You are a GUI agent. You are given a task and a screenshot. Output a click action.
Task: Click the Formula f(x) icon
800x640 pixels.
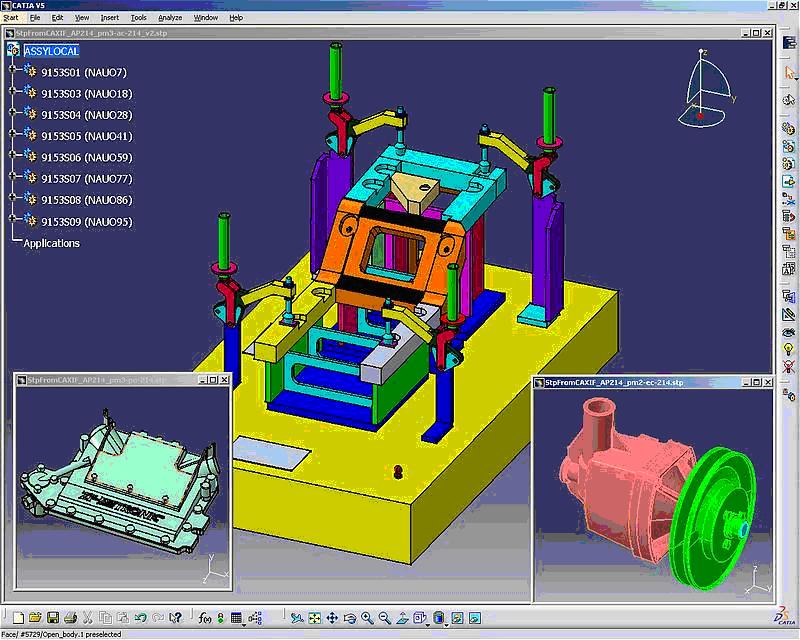click(x=204, y=618)
